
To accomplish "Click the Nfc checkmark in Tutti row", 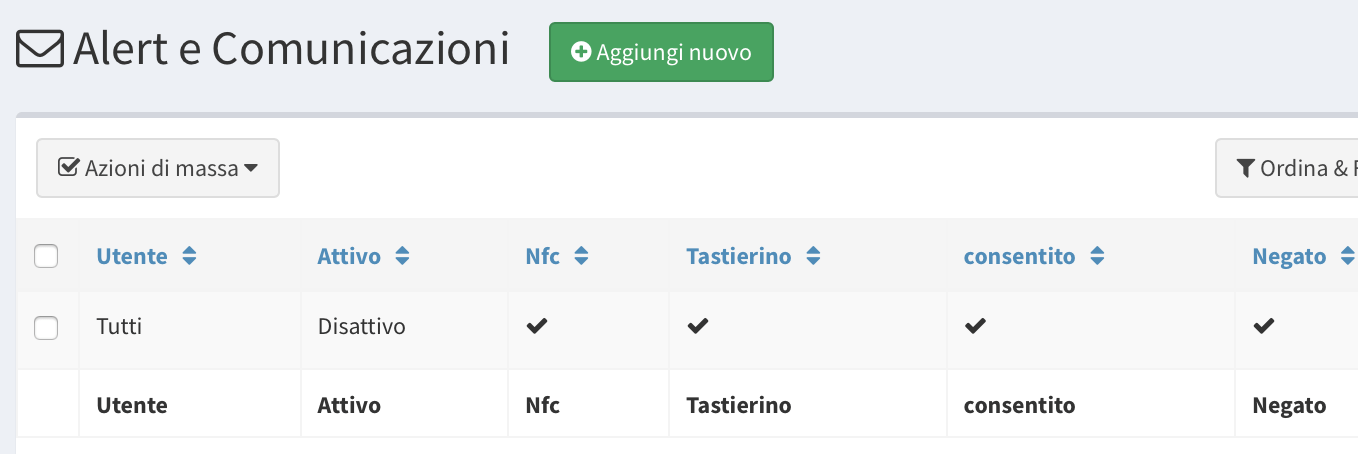I will click(x=537, y=326).
